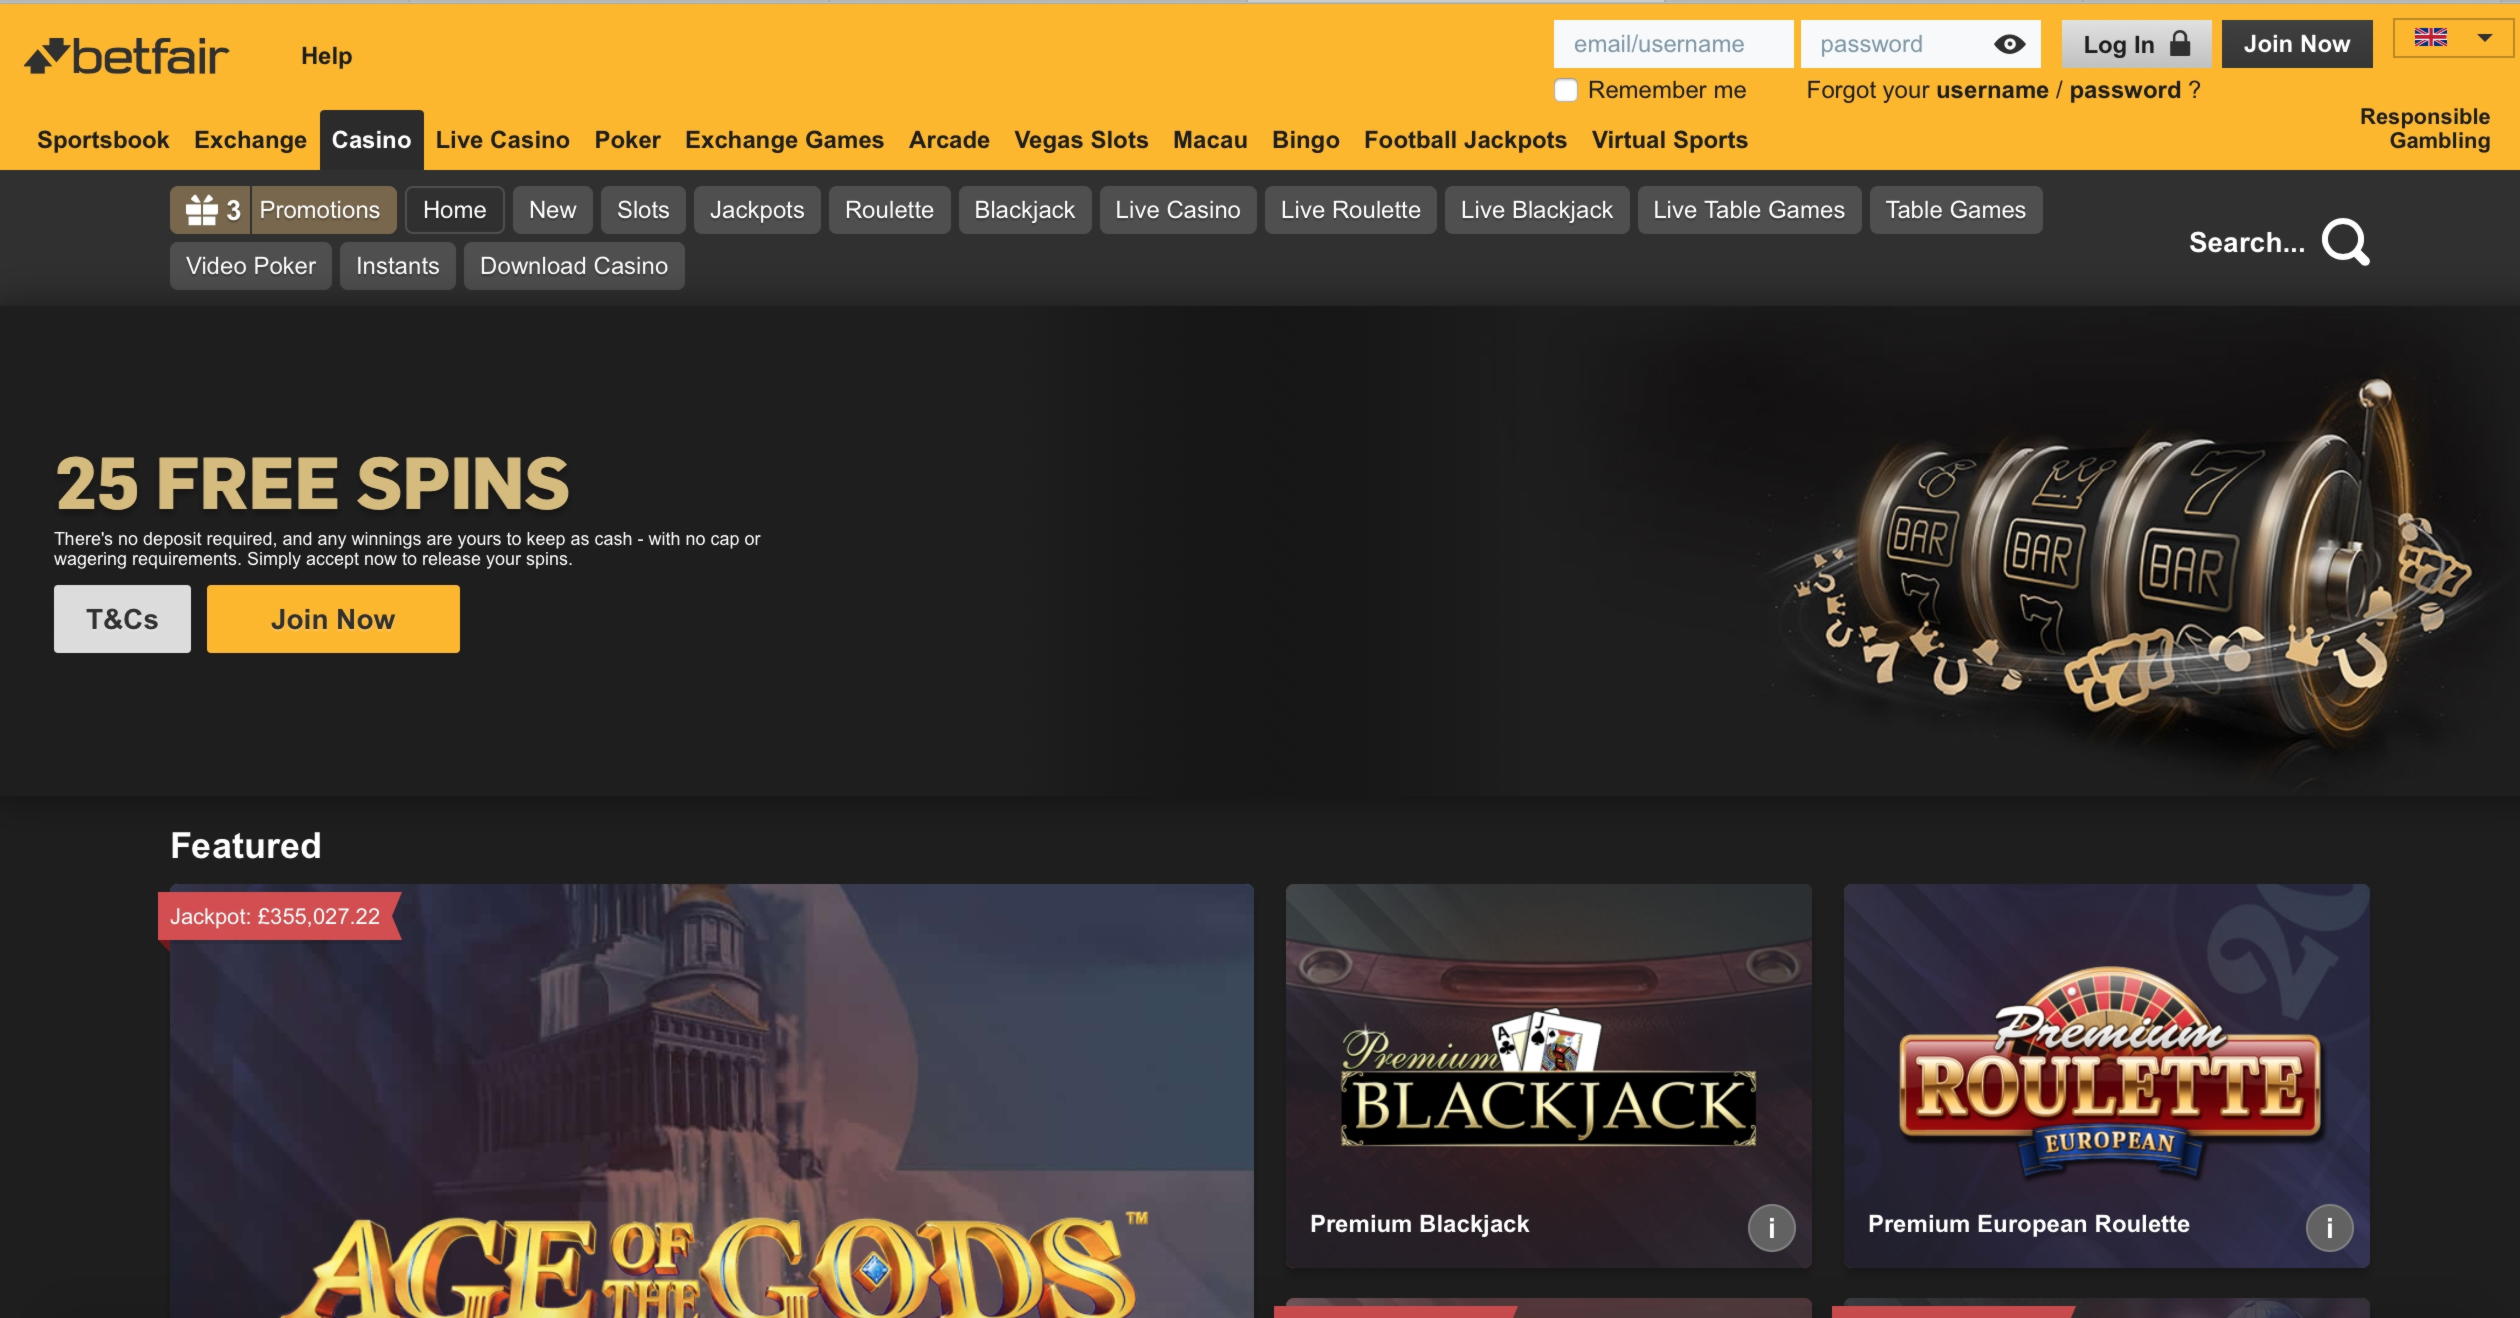Show password with the eye icon

pos(2009,44)
